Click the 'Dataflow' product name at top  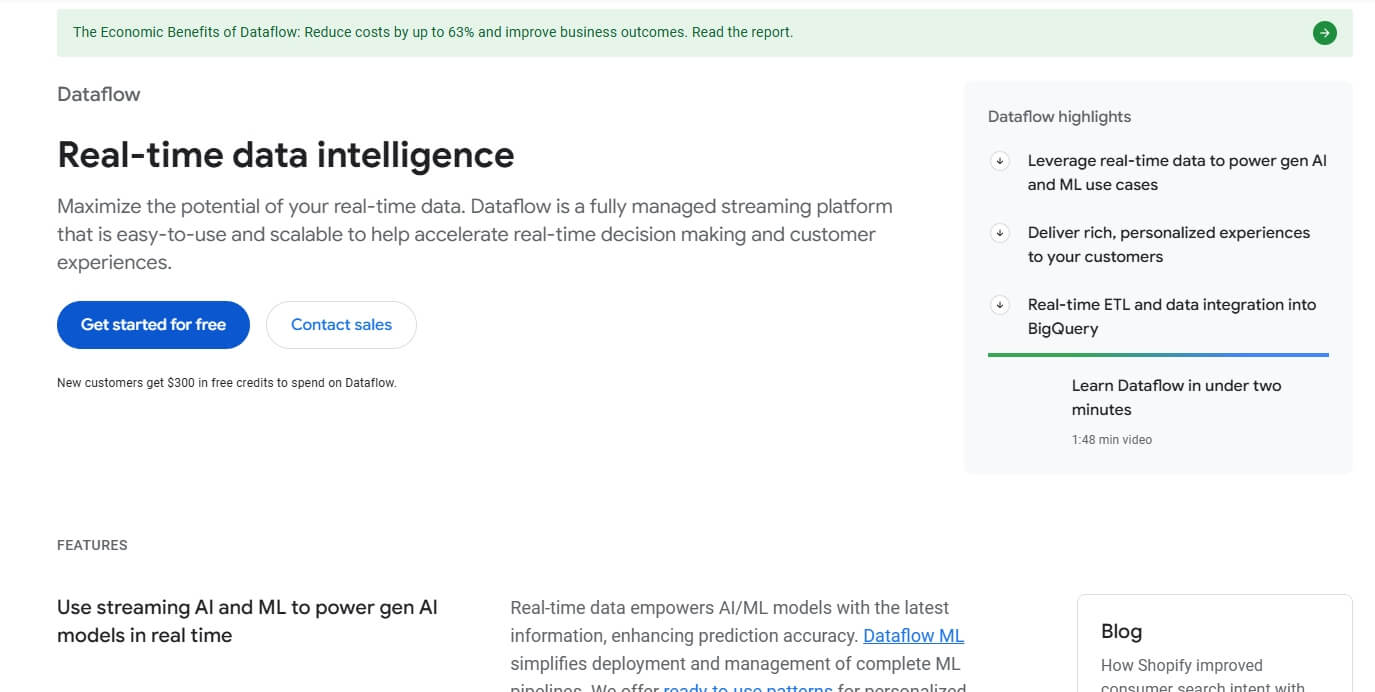click(98, 93)
